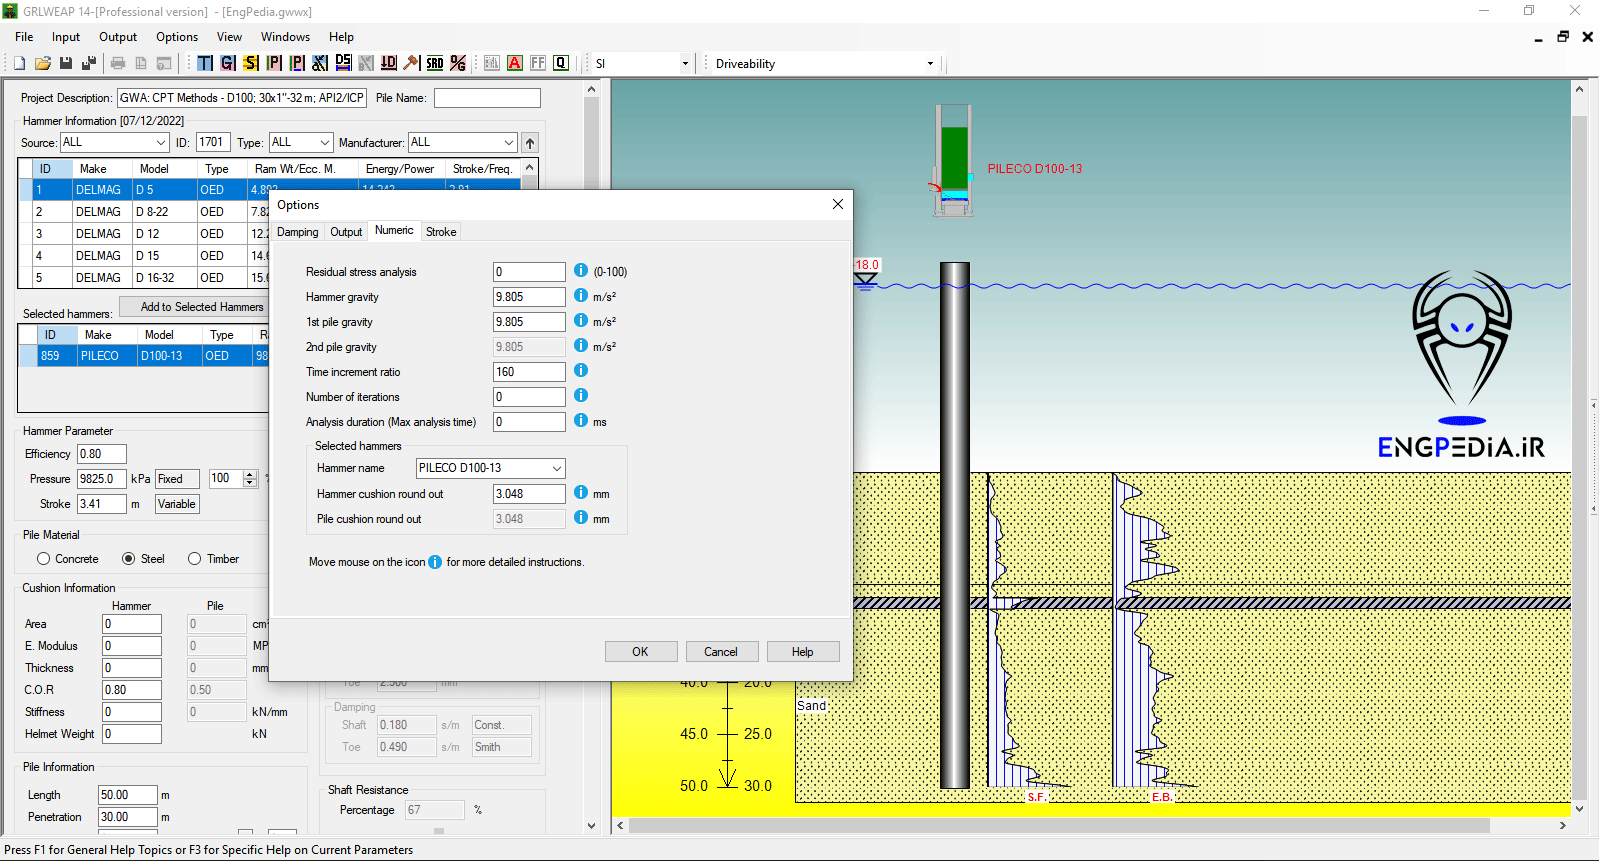
Task: Click the Q toolbar icon
Action: (x=561, y=63)
